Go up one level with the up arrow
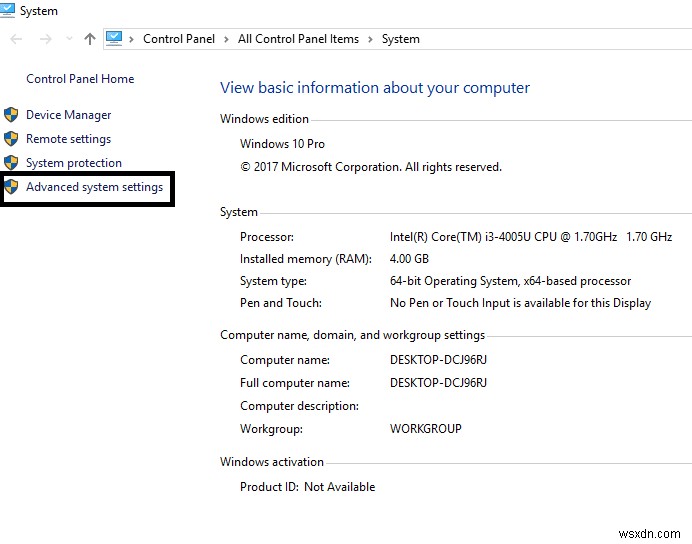Screen dimensions: 692x544 [x=90, y=39]
